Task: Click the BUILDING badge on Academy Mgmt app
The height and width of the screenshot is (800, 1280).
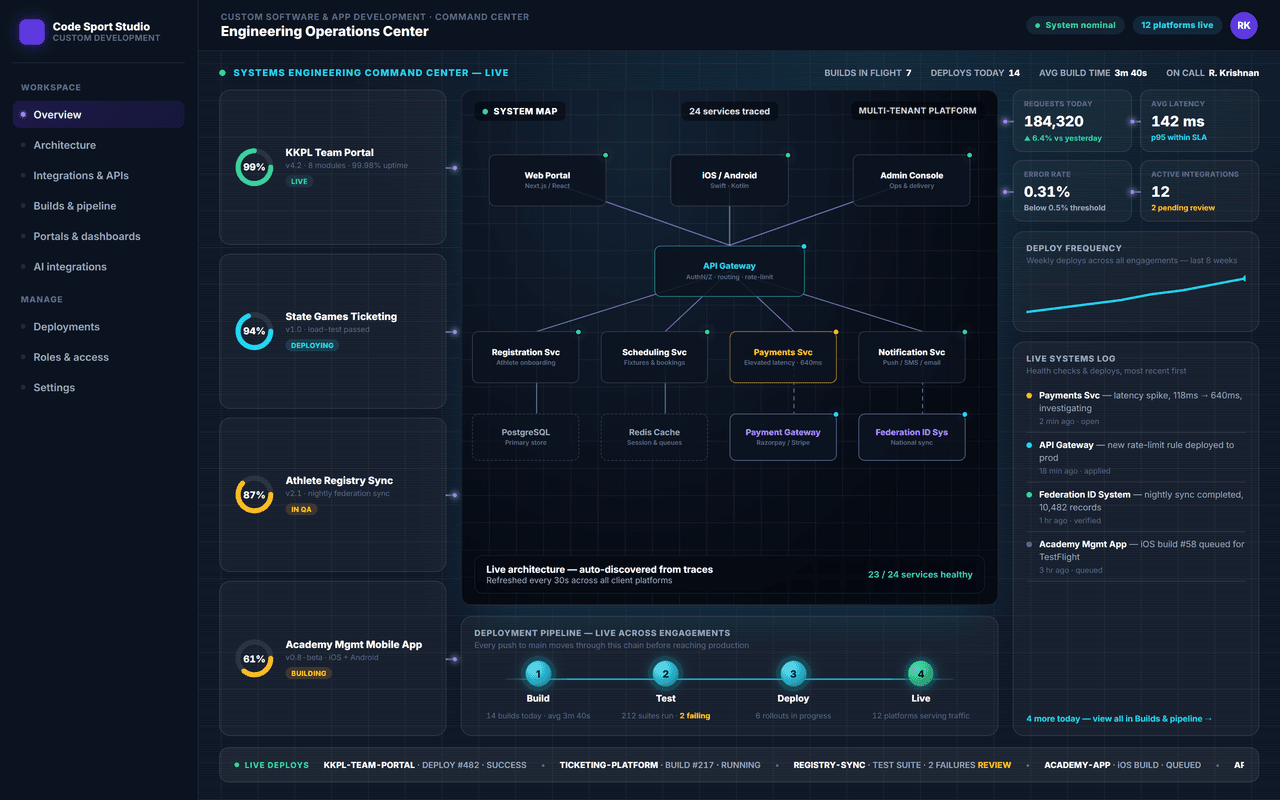Action: (x=309, y=674)
